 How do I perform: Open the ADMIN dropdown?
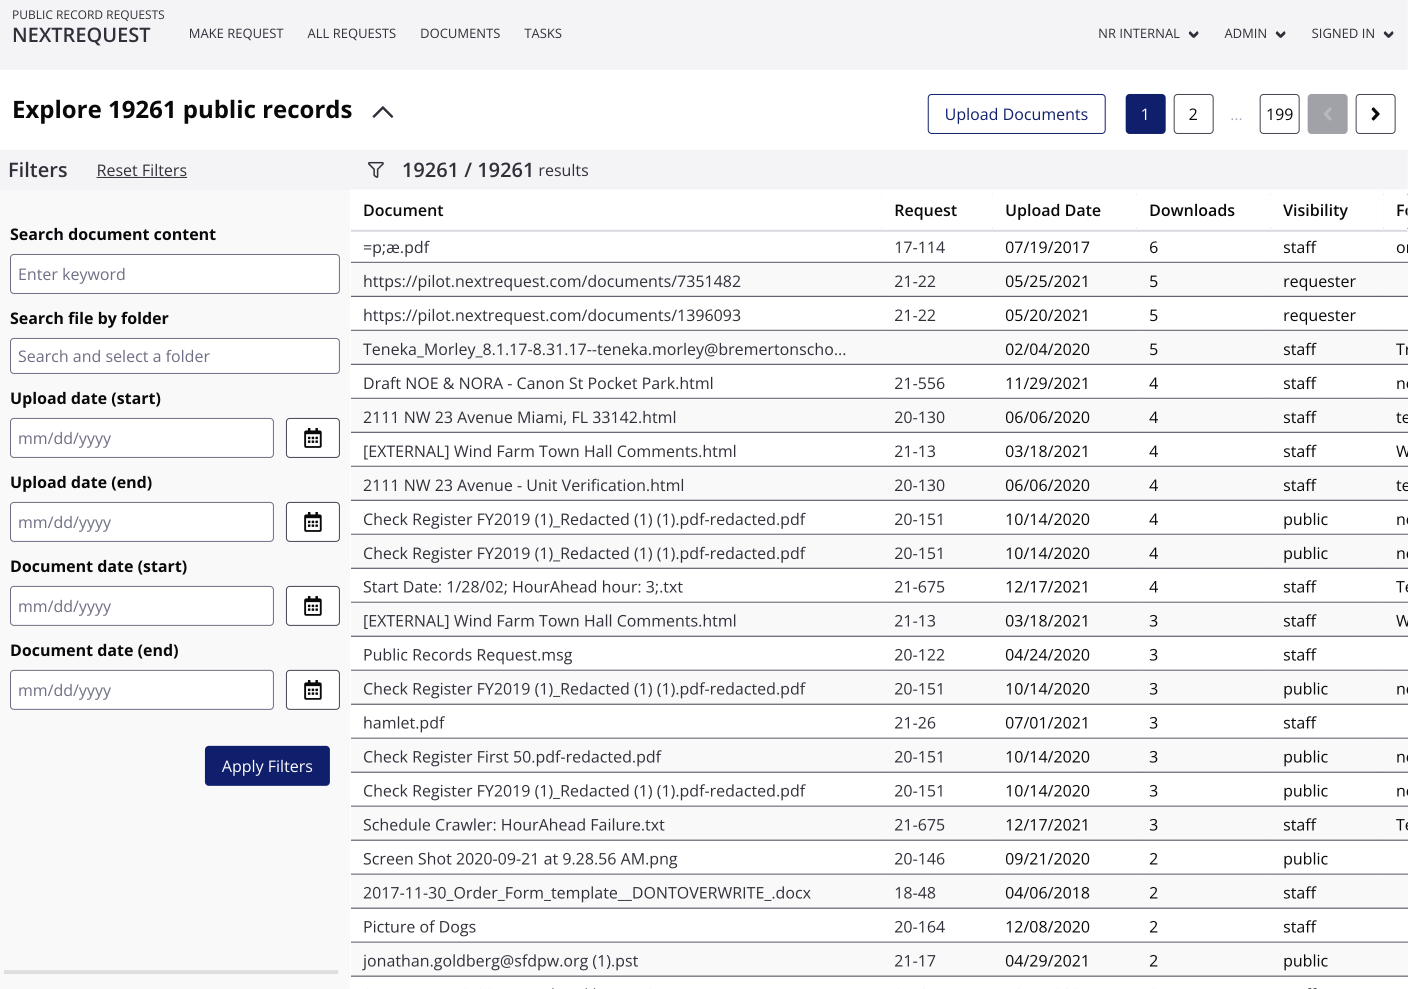(1254, 33)
